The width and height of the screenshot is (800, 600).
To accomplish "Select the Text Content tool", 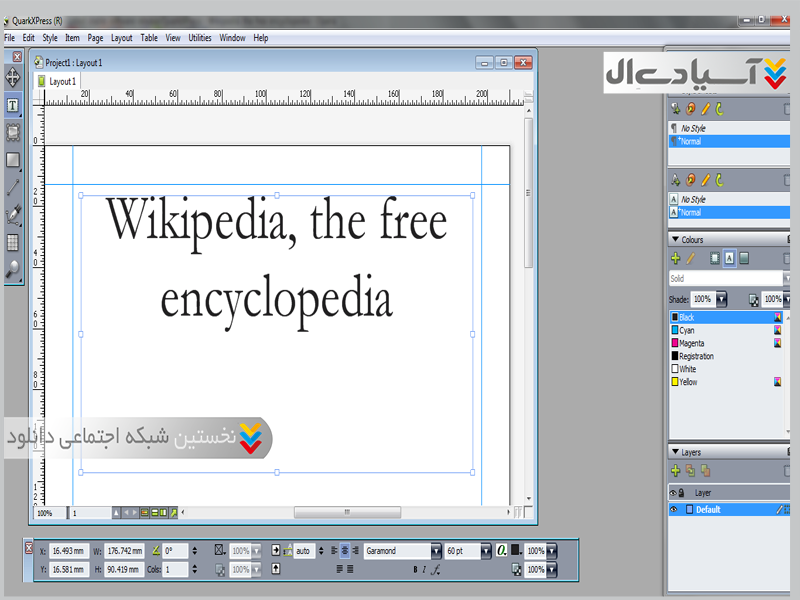I will coord(13,105).
